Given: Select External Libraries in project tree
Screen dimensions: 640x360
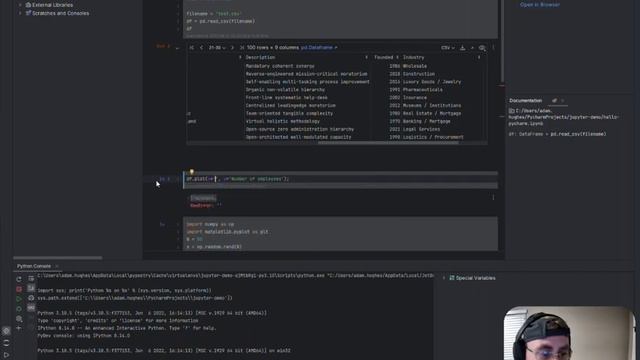Looking at the screenshot, I should [x=49, y=5].
